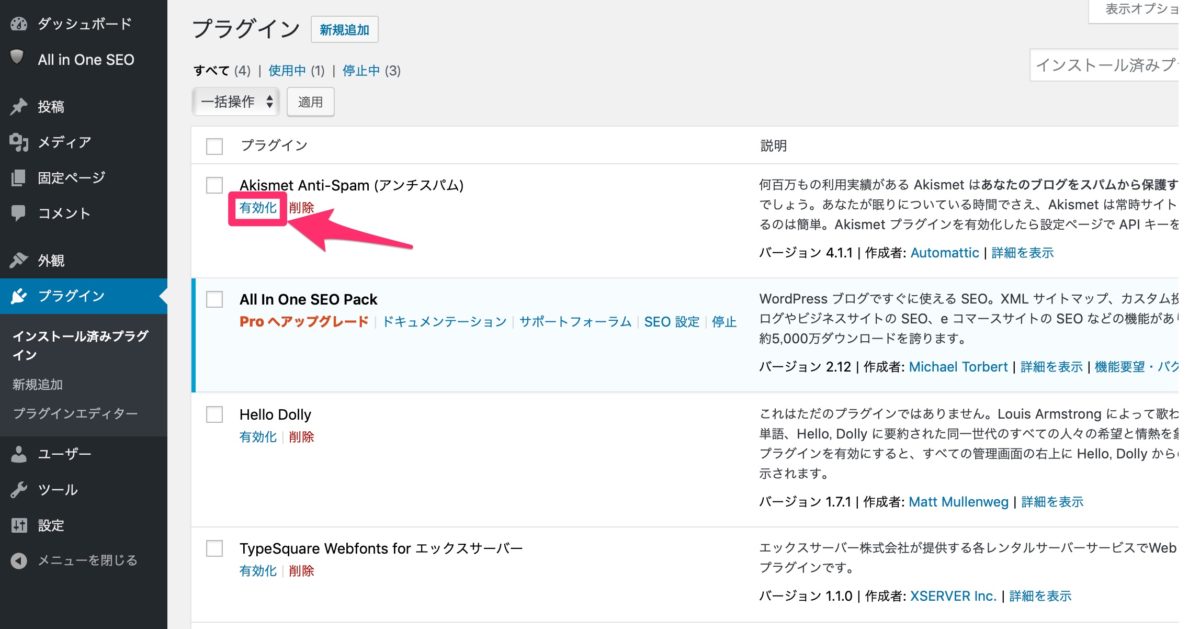This screenshot has width=1200, height=629.
Task: Click the ユーザー person icon
Action: [18, 454]
